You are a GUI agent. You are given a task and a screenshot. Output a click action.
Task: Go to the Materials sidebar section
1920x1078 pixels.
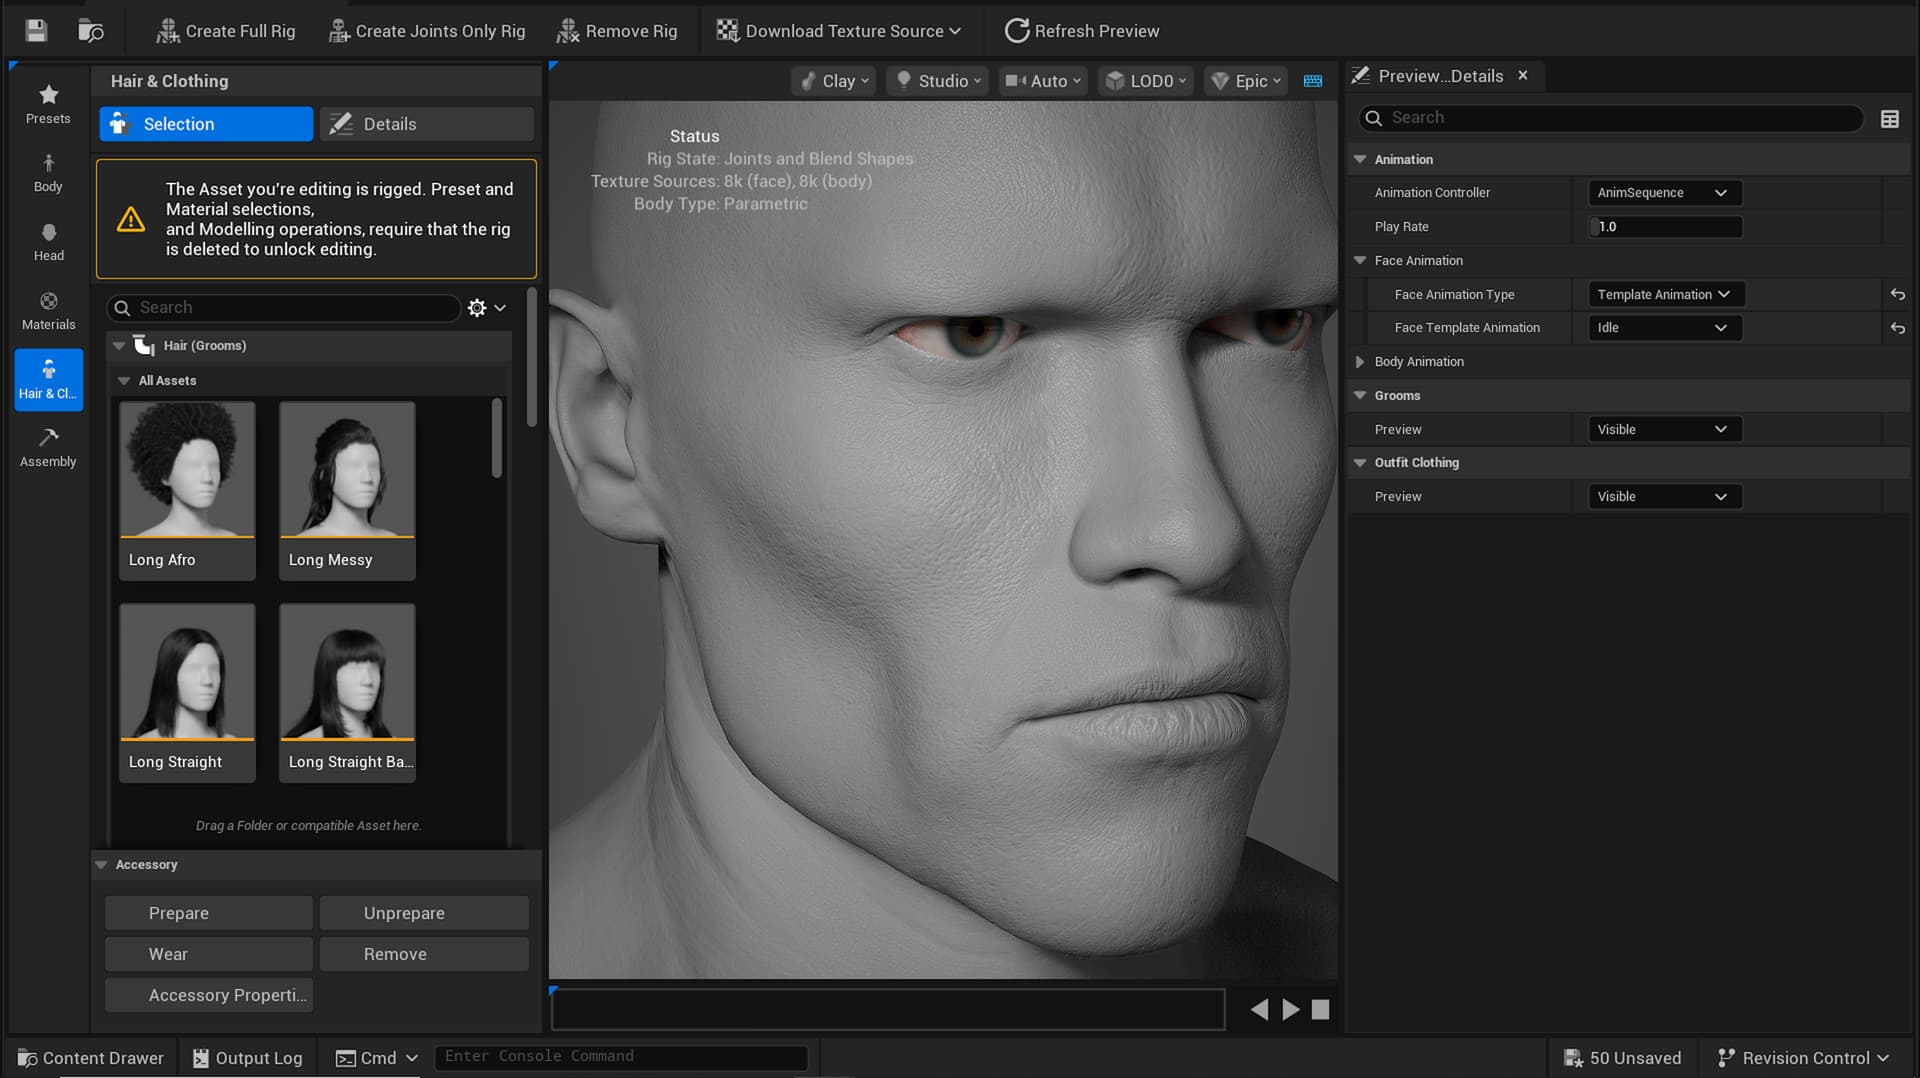pos(48,311)
